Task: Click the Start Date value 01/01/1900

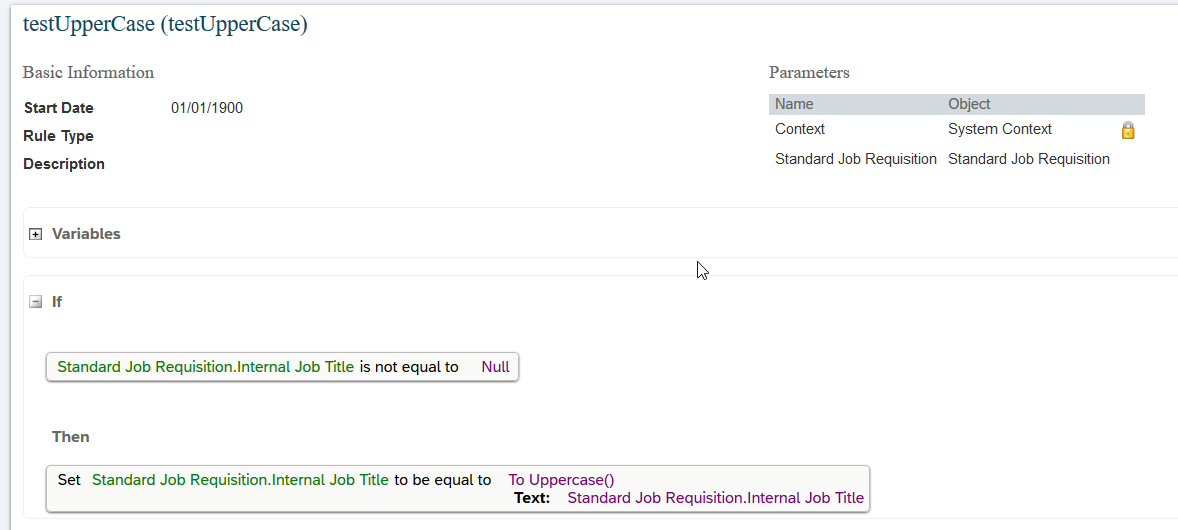Action: pyautogui.click(x=207, y=108)
